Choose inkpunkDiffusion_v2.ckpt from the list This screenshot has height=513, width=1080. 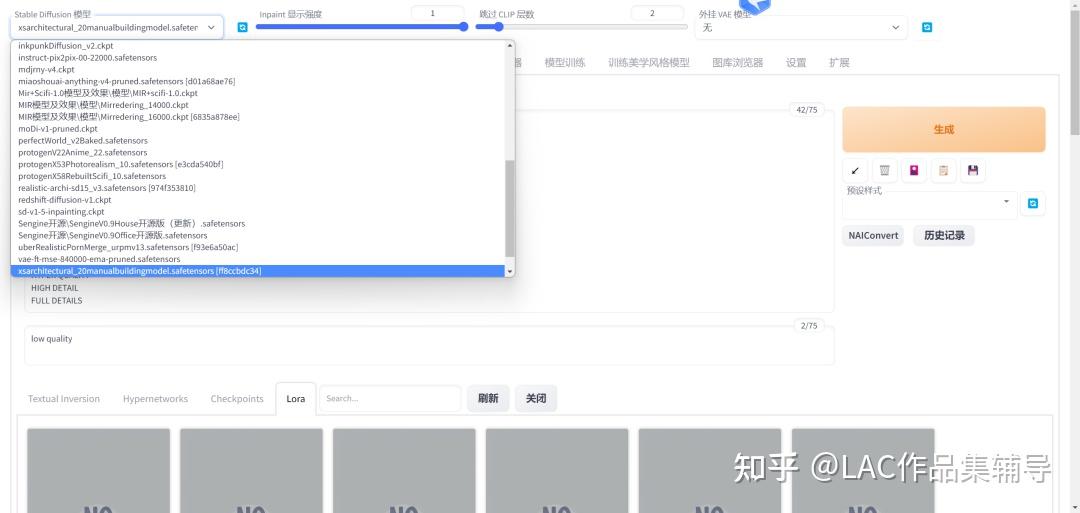[258, 45]
